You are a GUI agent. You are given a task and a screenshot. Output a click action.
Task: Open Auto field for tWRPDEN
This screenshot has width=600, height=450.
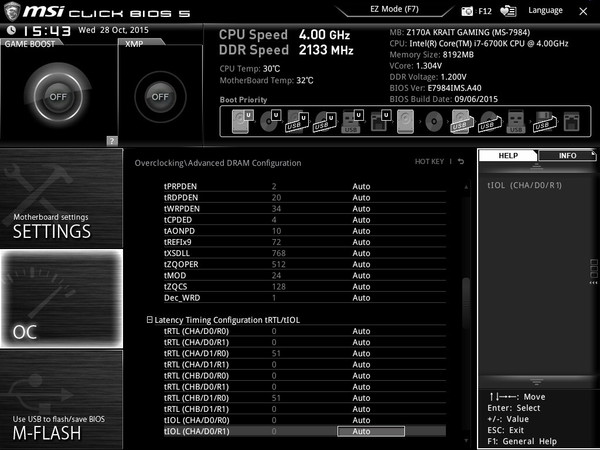pos(361,209)
